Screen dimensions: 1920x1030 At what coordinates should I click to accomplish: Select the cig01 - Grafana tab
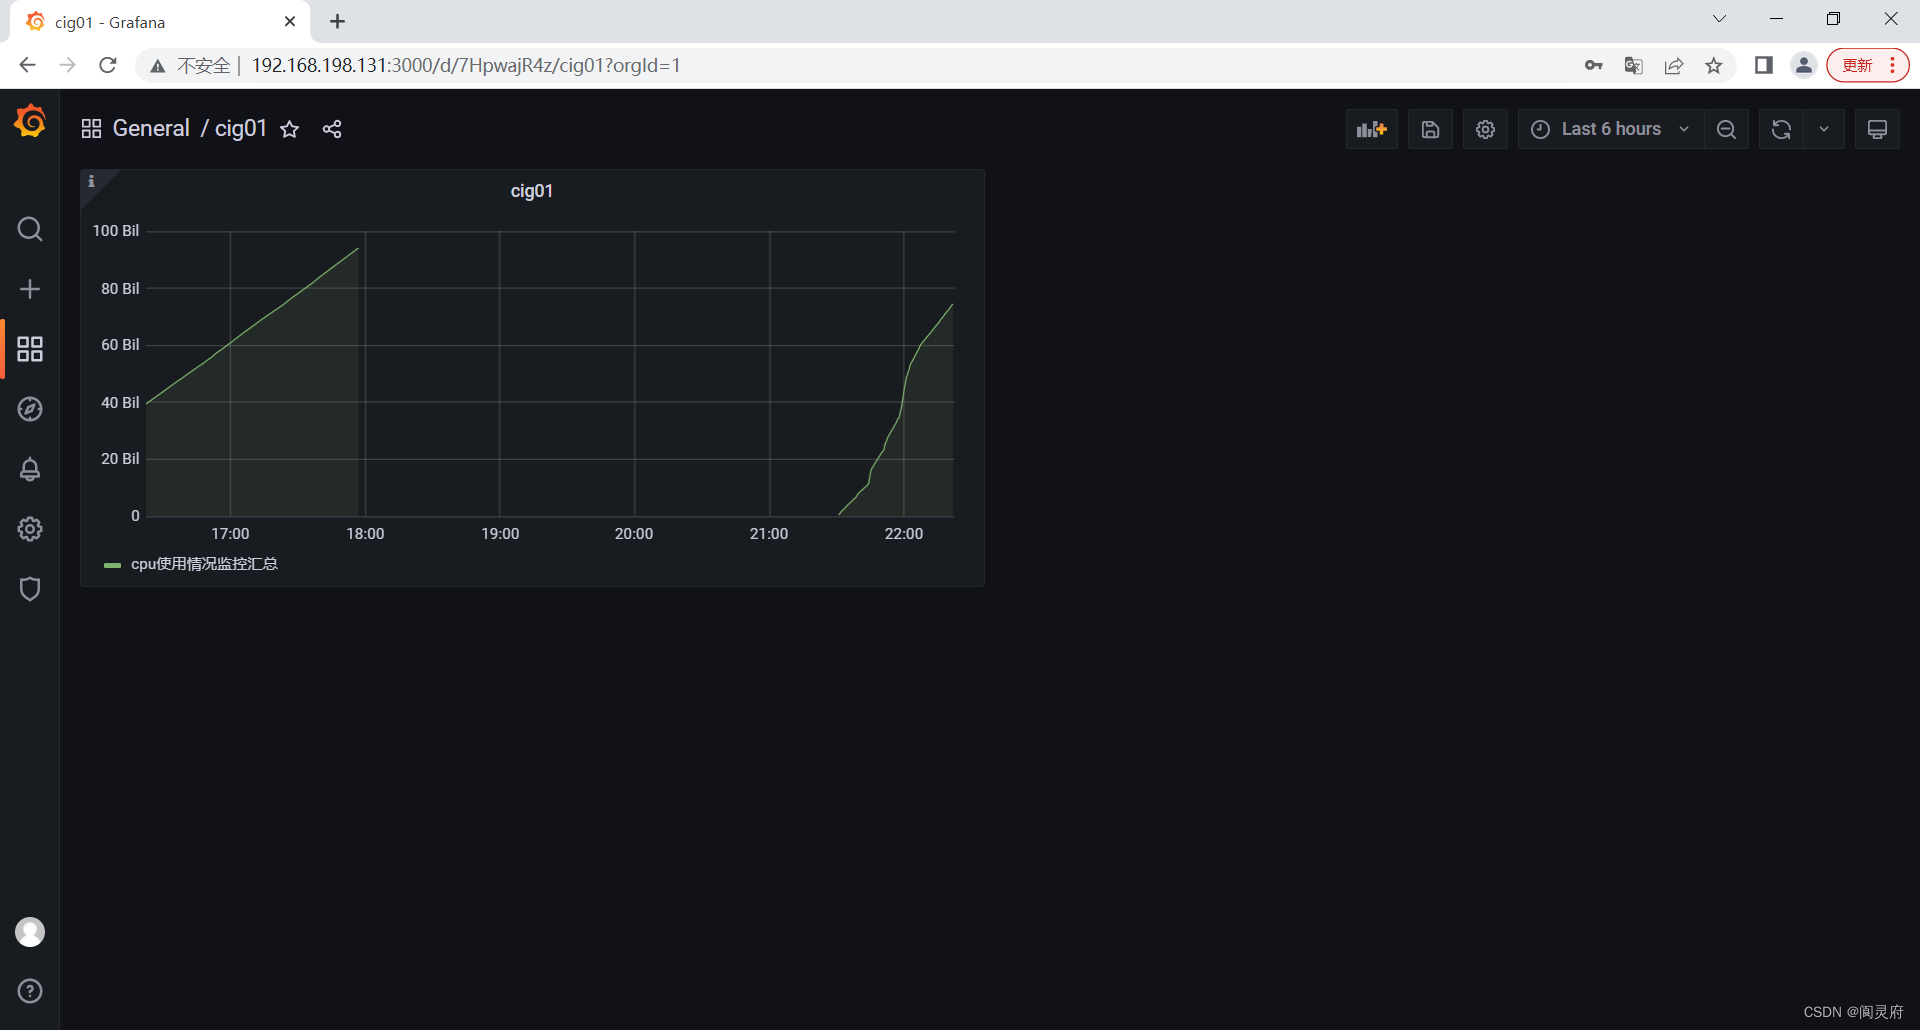pos(160,22)
